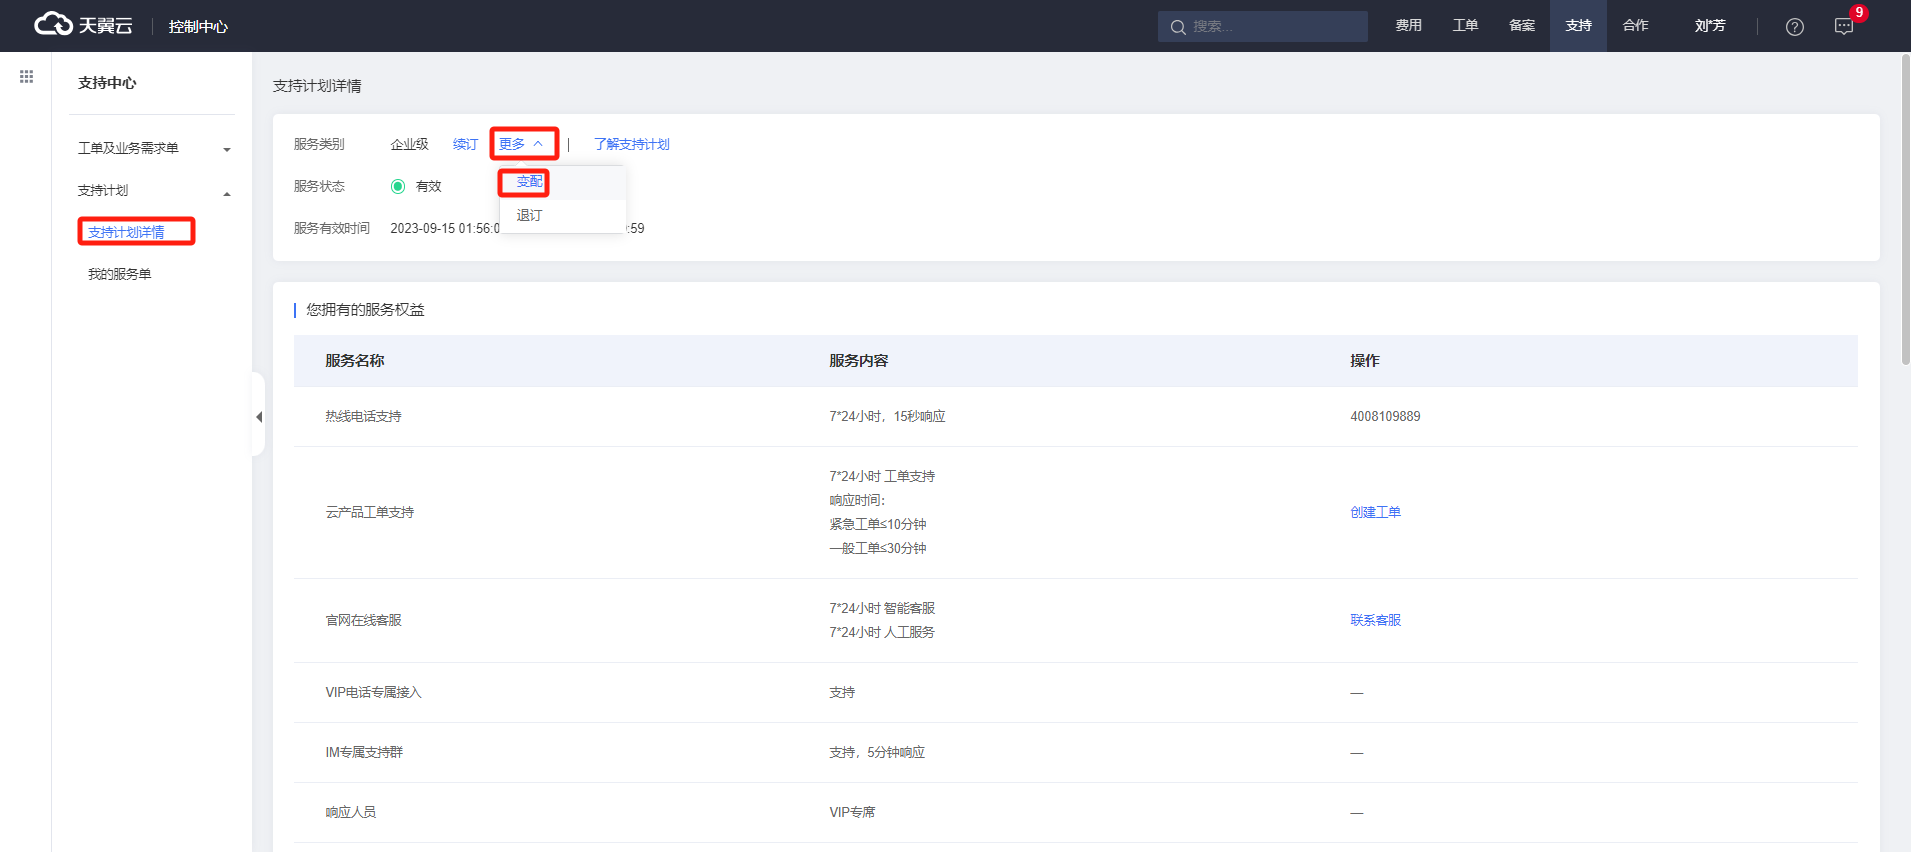Open the messages notification icon
The height and width of the screenshot is (852, 1911).
click(x=1844, y=27)
